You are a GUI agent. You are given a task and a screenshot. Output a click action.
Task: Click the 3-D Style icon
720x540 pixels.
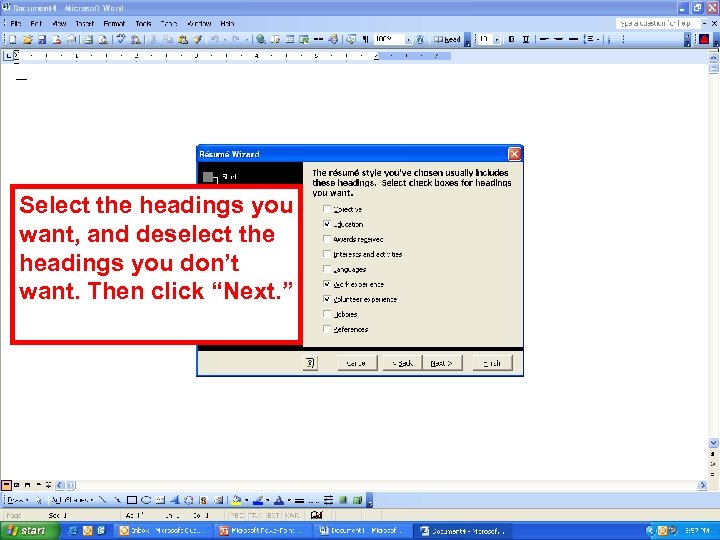[357, 500]
